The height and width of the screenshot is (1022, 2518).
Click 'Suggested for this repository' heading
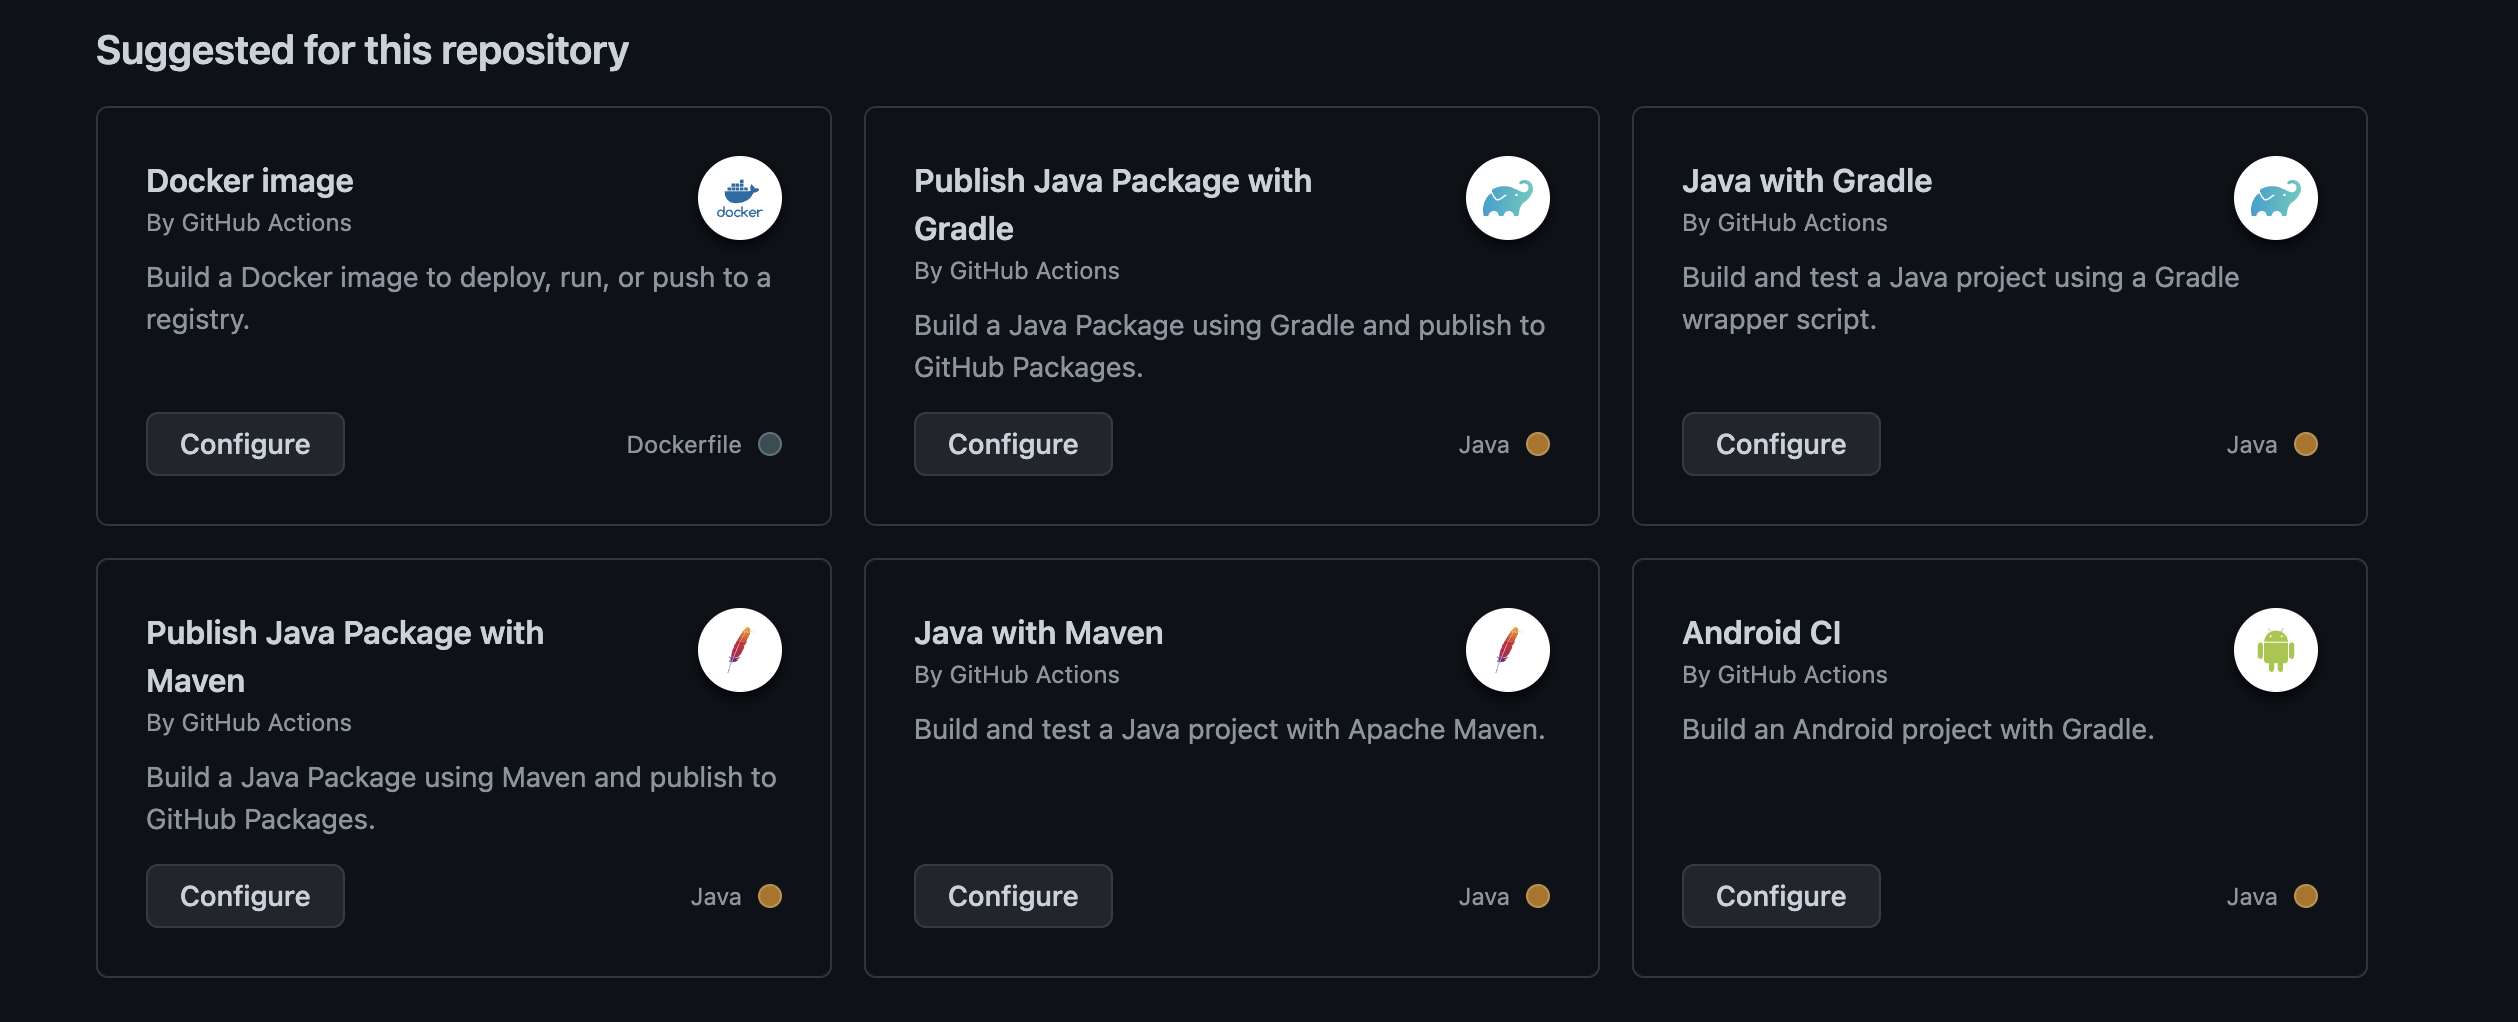click(362, 50)
